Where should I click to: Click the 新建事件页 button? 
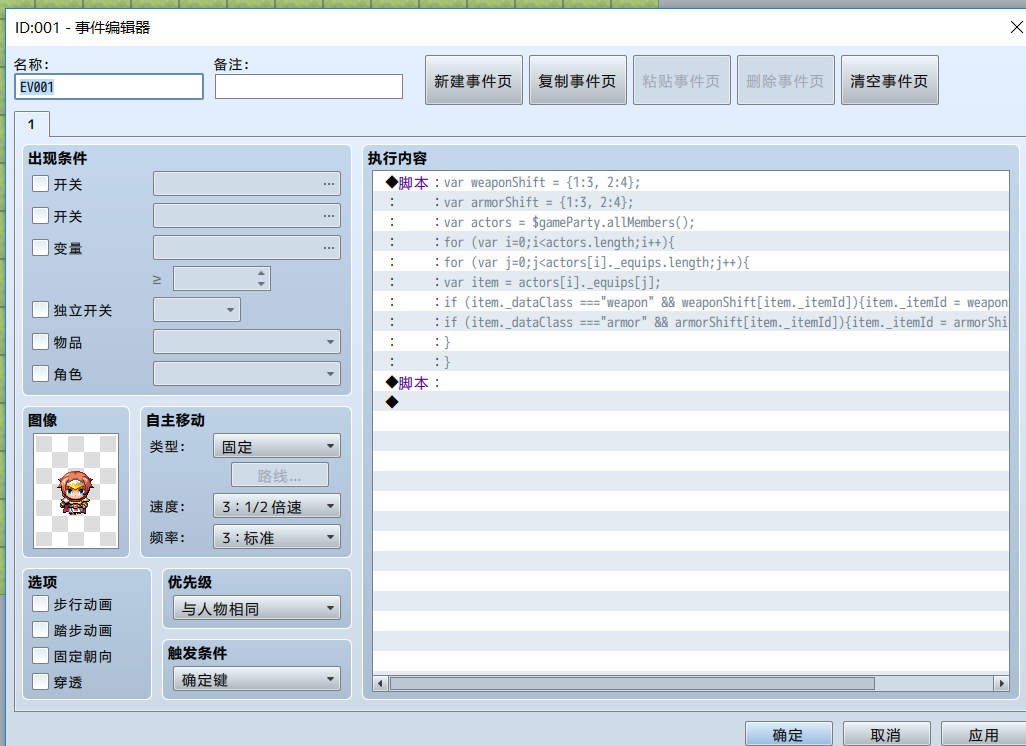(x=474, y=80)
